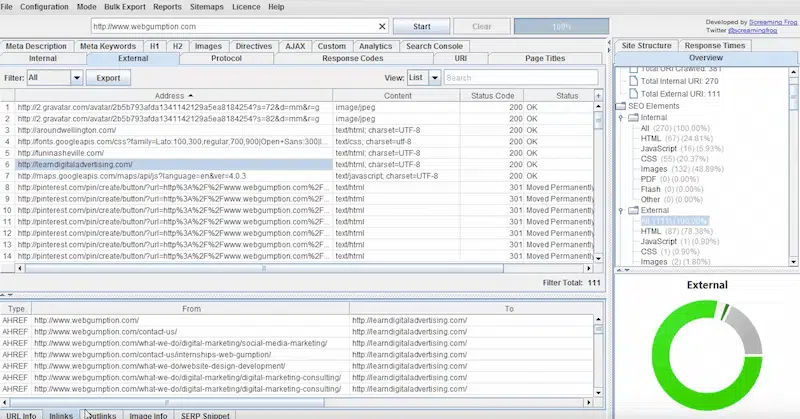Collapse the Internal tree node
Image resolution: width=800 pixels, height=419 pixels.
pyautogui.click(x=620, y=120)
